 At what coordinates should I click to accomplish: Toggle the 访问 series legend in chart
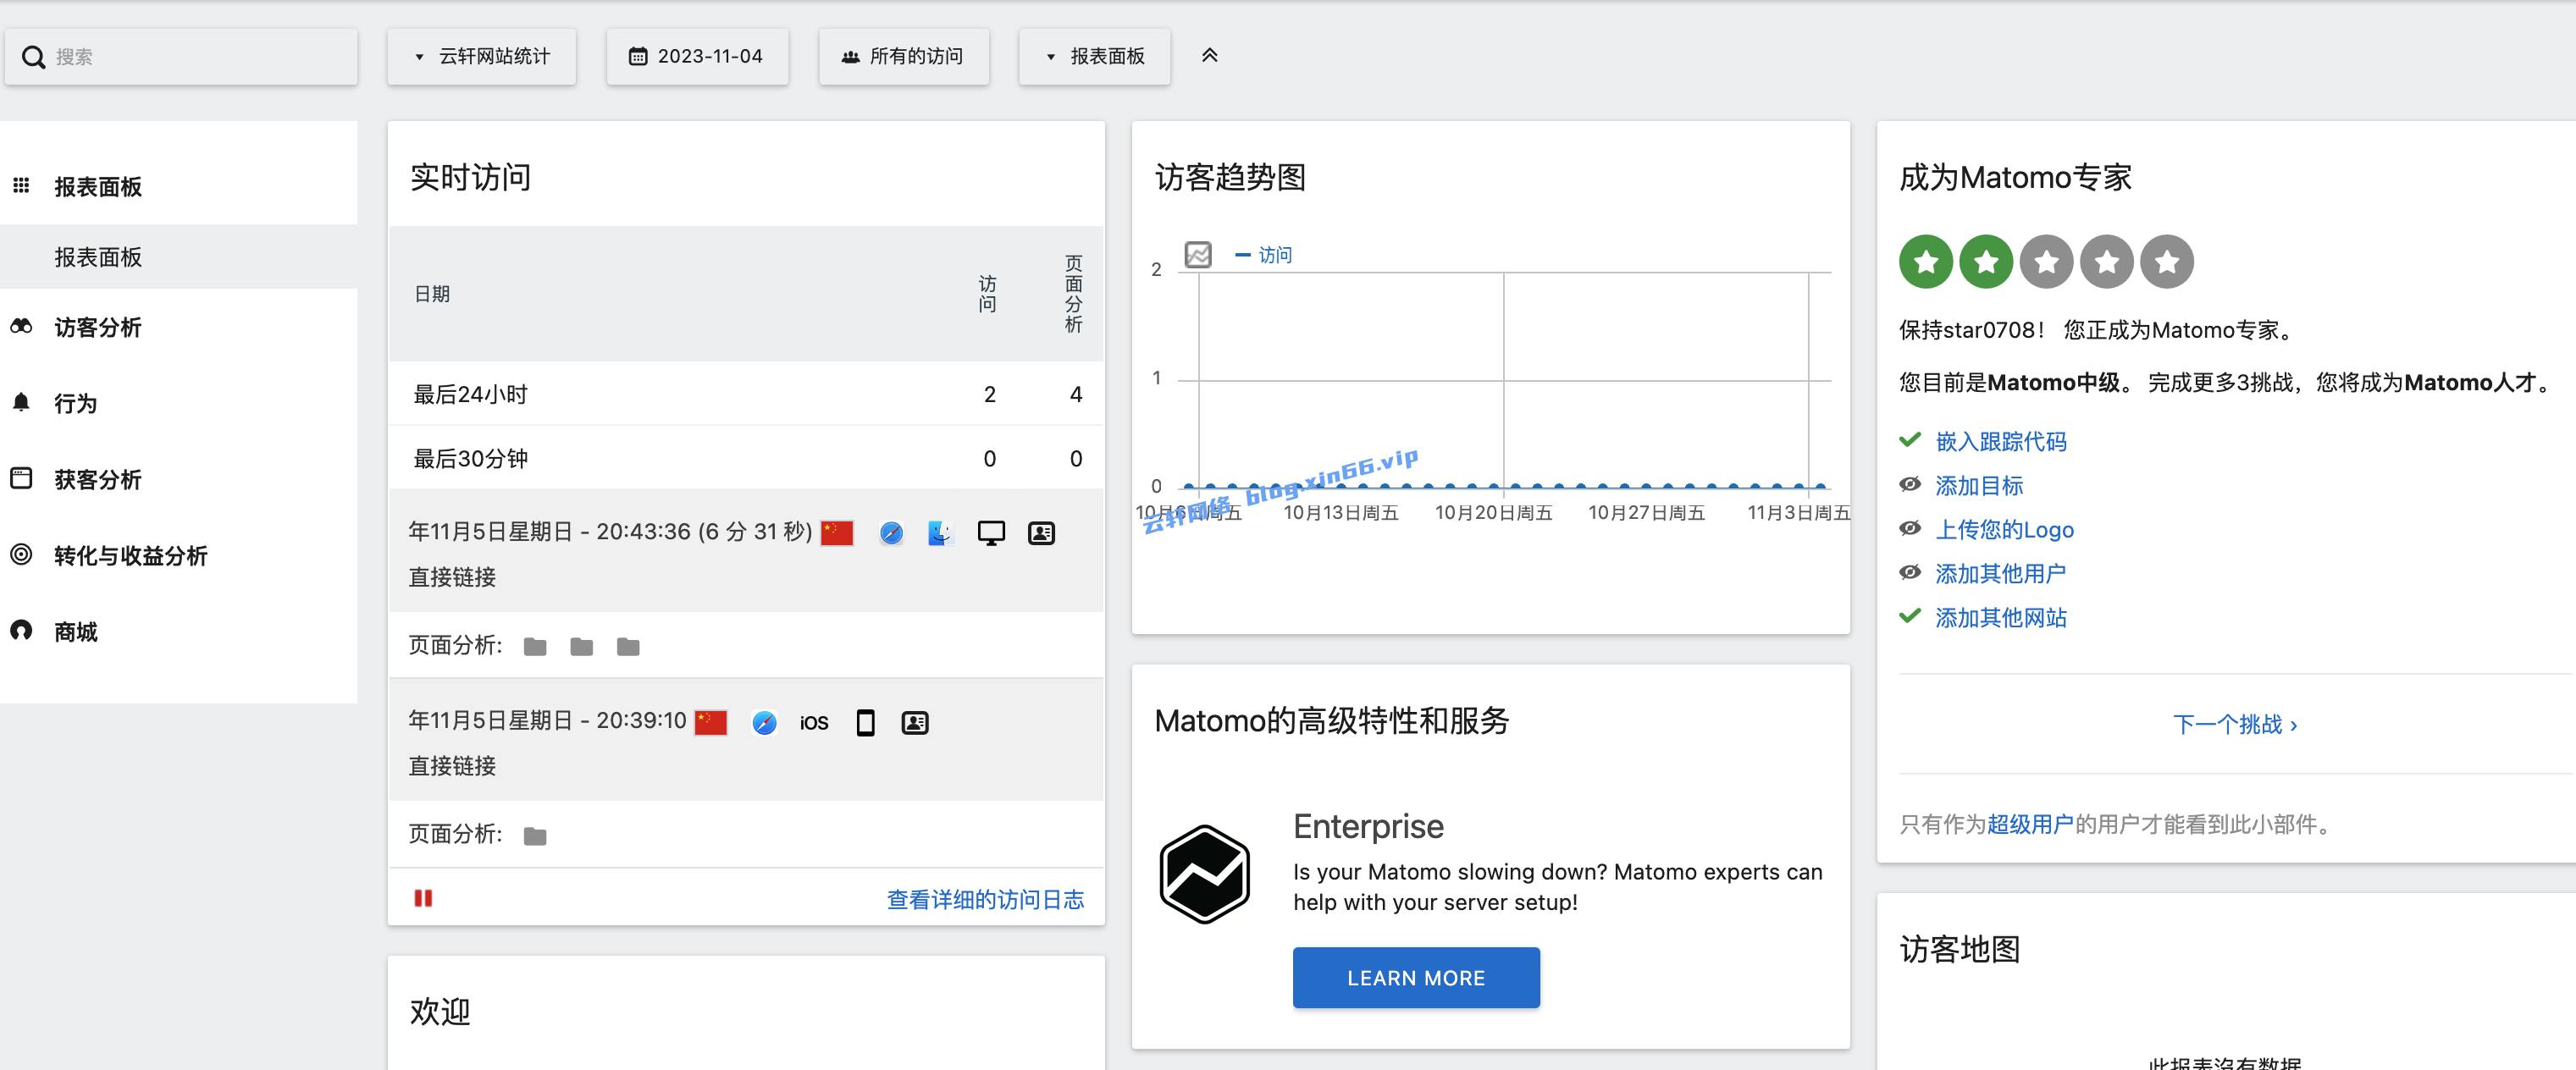pos(1264,255)
